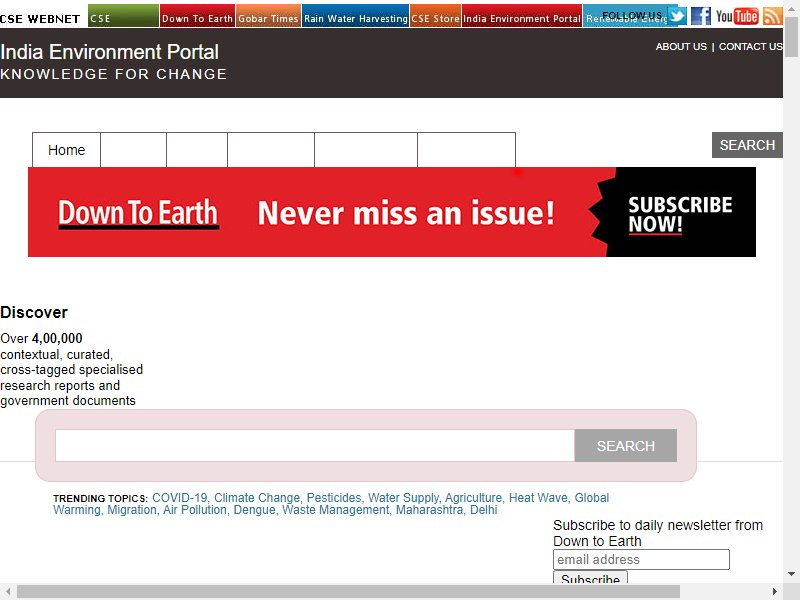Click the horizontal scrollbar left arrow

point(8,592)
